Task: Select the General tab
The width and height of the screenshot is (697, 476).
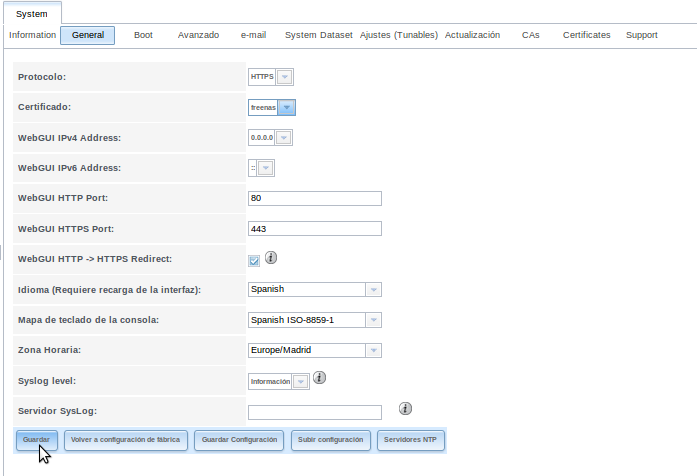Action: (x=88, y=35)
